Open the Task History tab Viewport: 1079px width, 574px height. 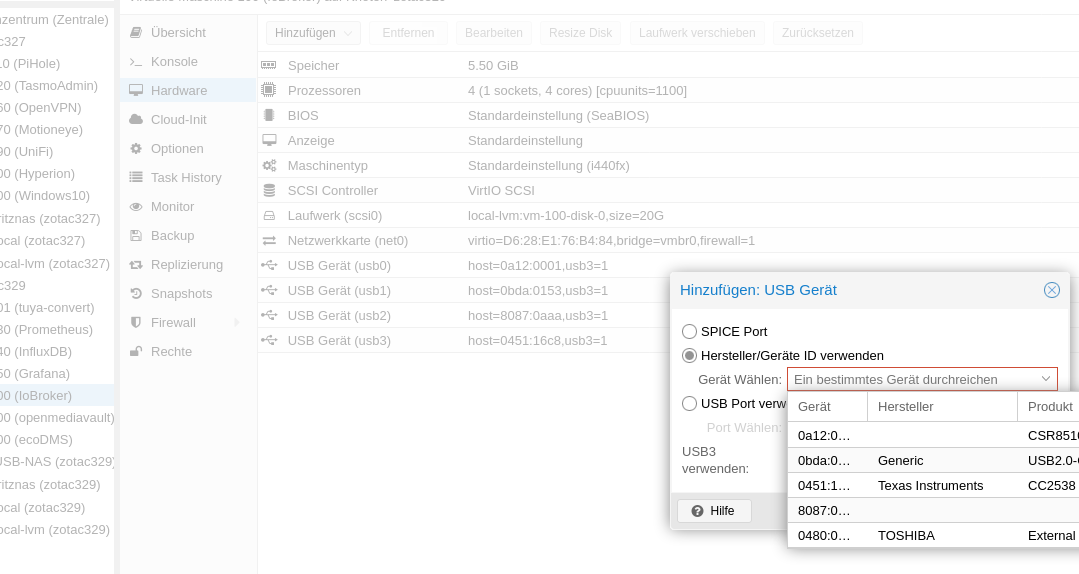(x=186, y=178)
